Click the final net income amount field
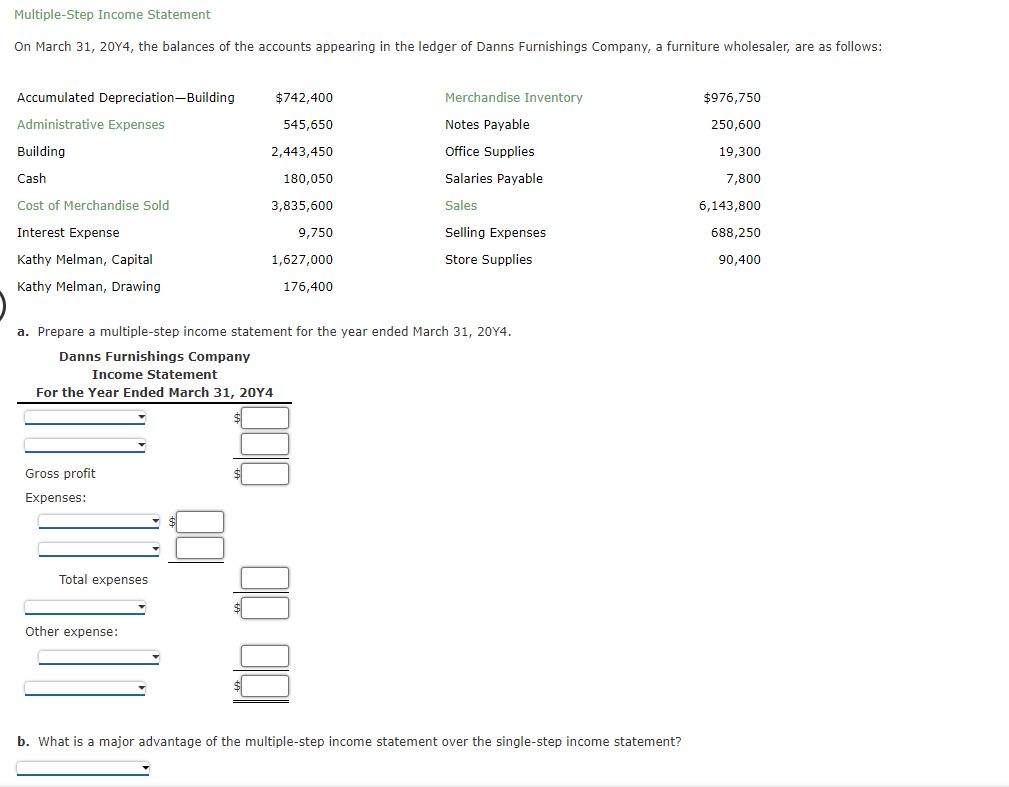 [x=263, y=686]
